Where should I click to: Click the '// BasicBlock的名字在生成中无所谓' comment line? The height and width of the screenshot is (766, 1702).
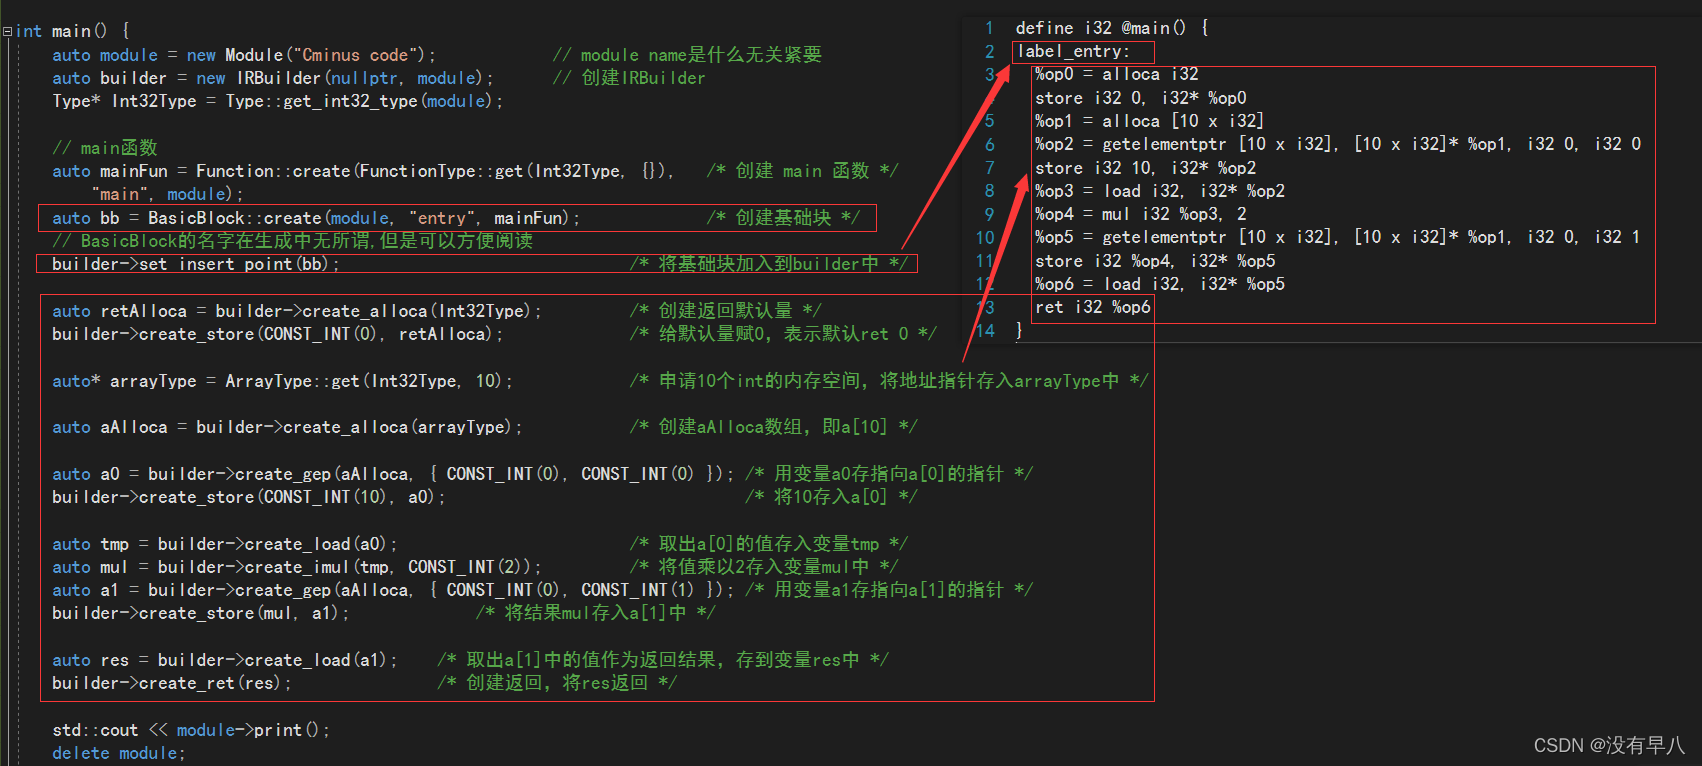293,241
